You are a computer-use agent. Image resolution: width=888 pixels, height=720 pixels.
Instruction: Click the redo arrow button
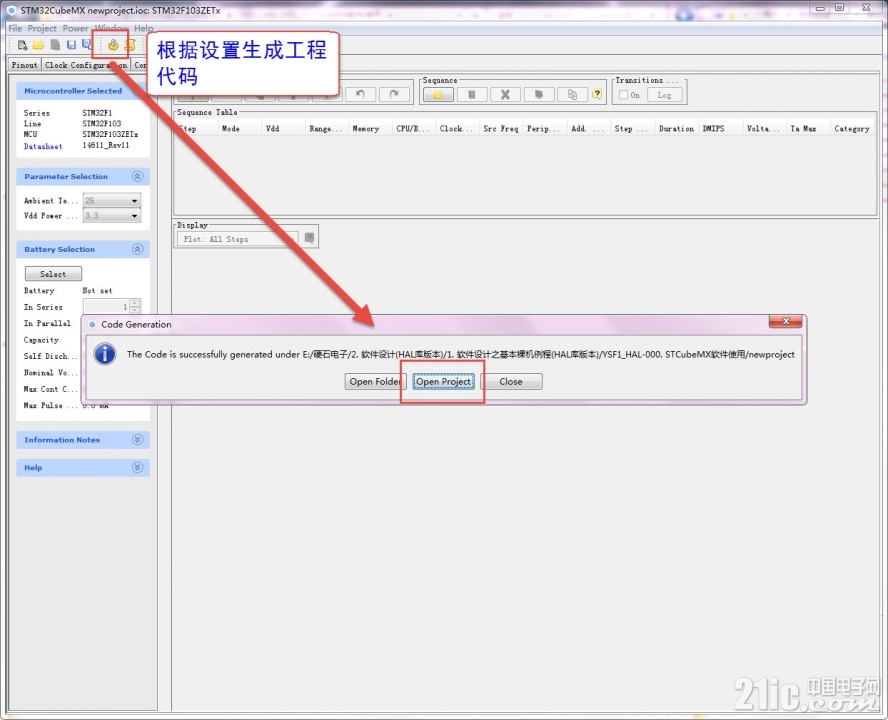click(x=394, y=94)
